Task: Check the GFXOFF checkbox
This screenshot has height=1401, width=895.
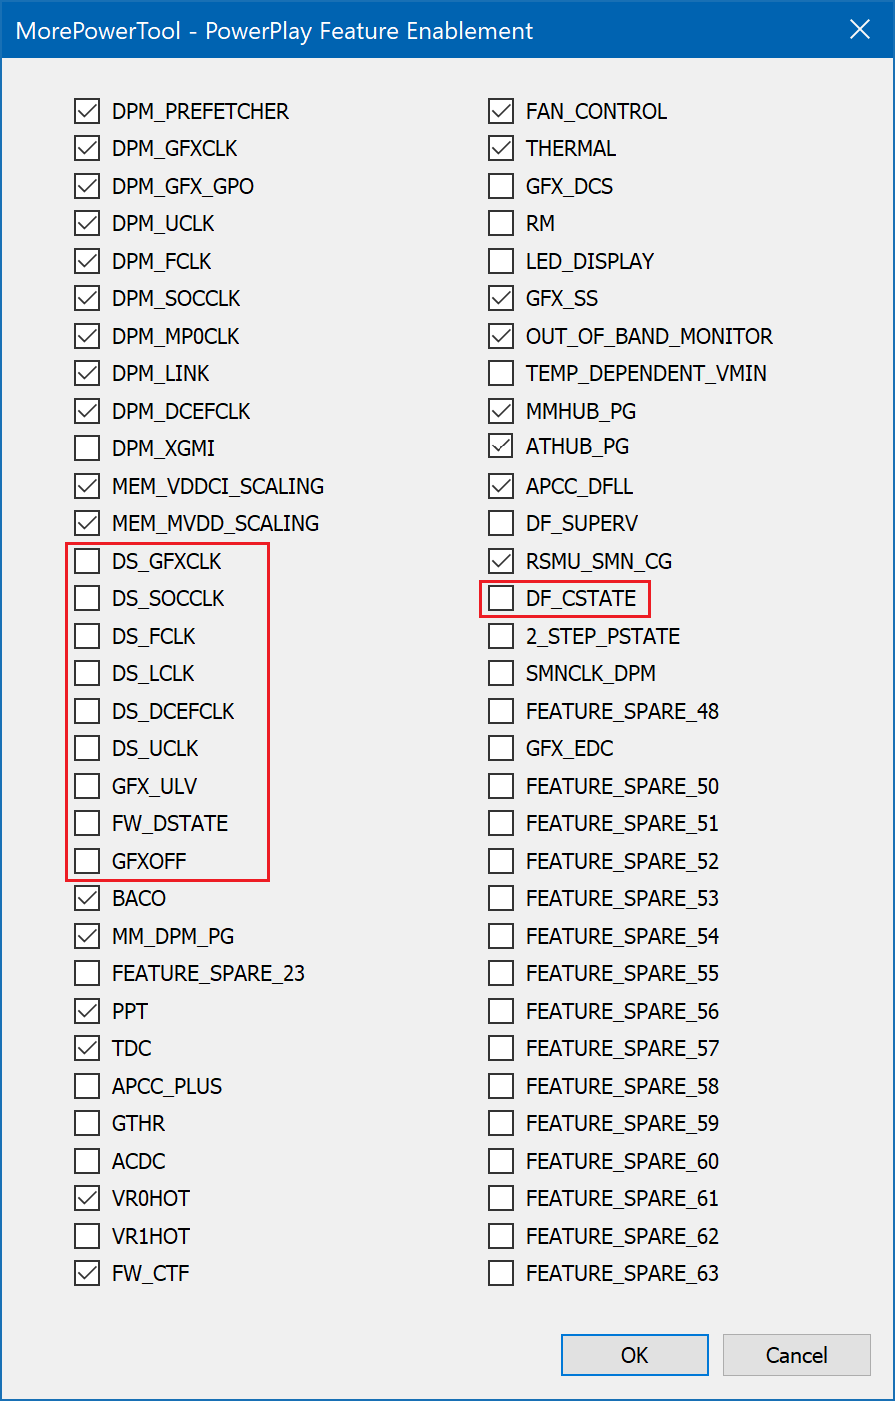Action: tap(88, 861)
